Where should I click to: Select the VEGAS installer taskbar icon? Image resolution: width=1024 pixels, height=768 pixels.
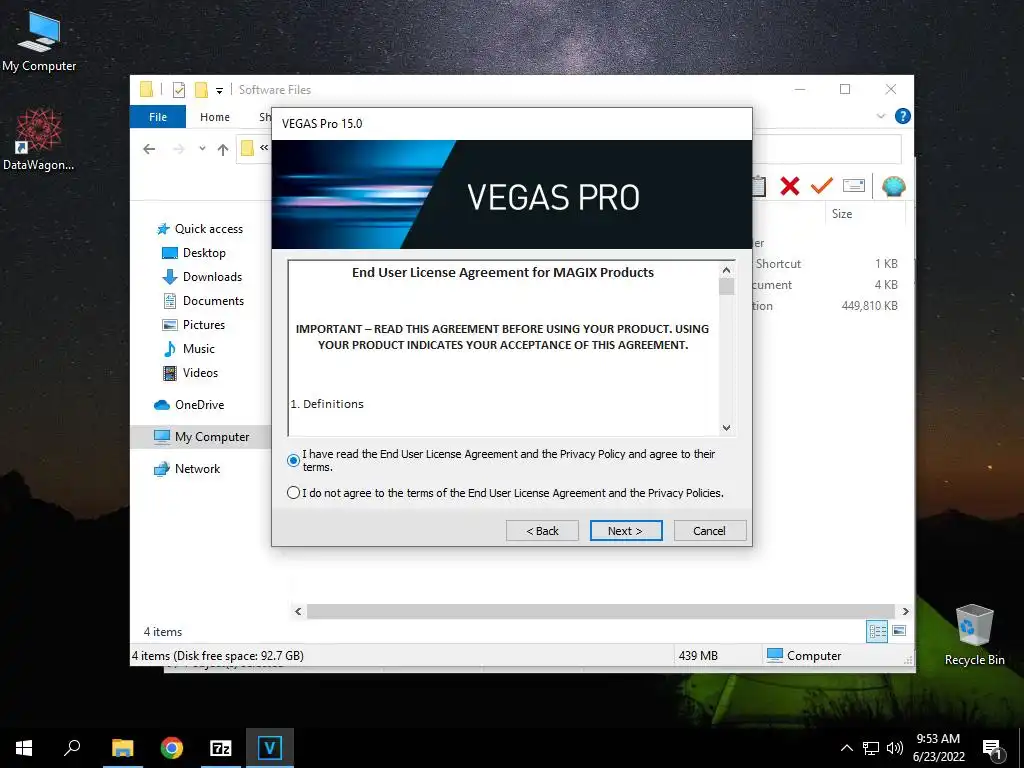click(270, 748)
